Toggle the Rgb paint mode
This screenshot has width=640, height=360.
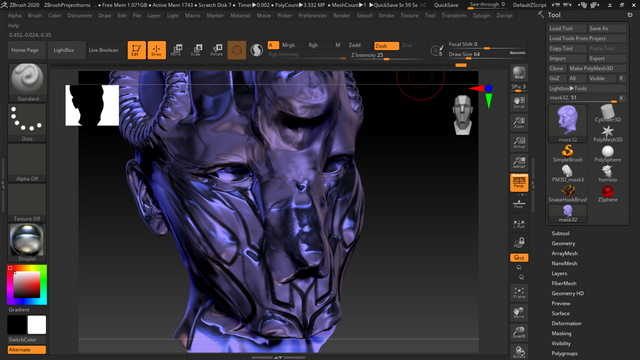[313, 45]
